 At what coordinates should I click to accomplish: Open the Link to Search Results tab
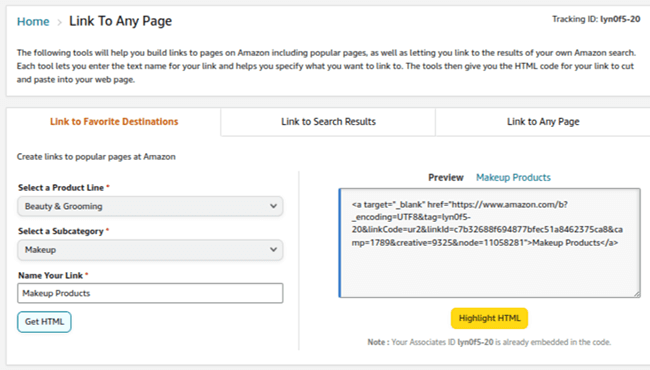point(328,121)
